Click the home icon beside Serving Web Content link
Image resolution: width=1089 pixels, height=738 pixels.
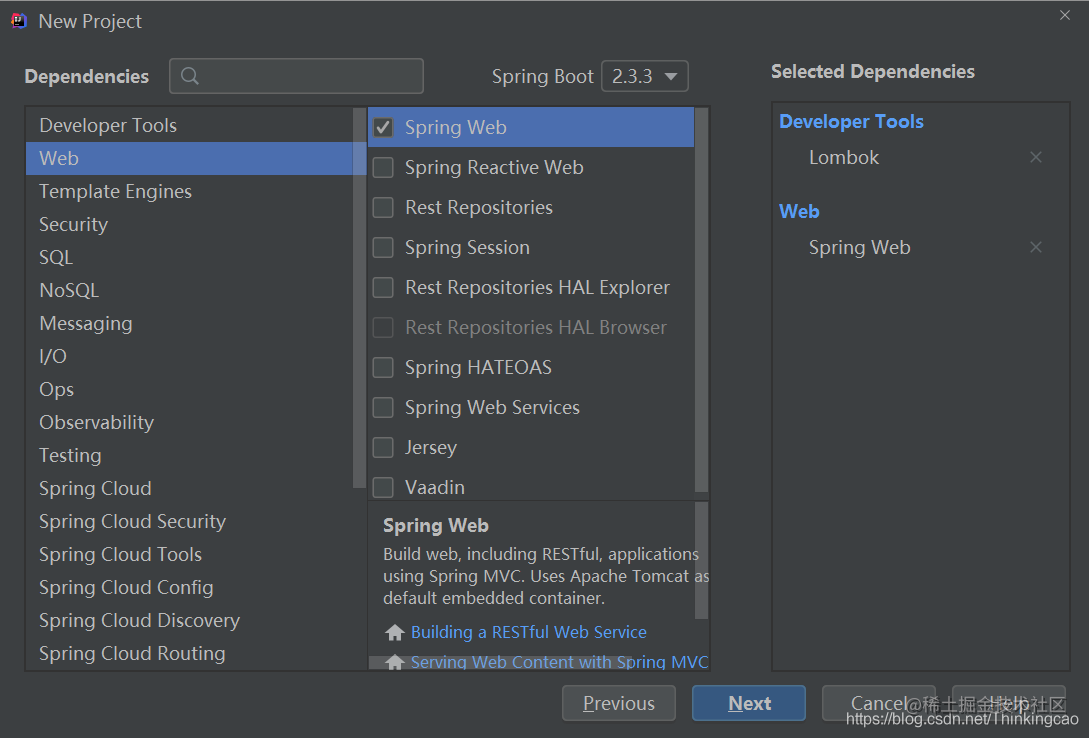pos(394,661)
